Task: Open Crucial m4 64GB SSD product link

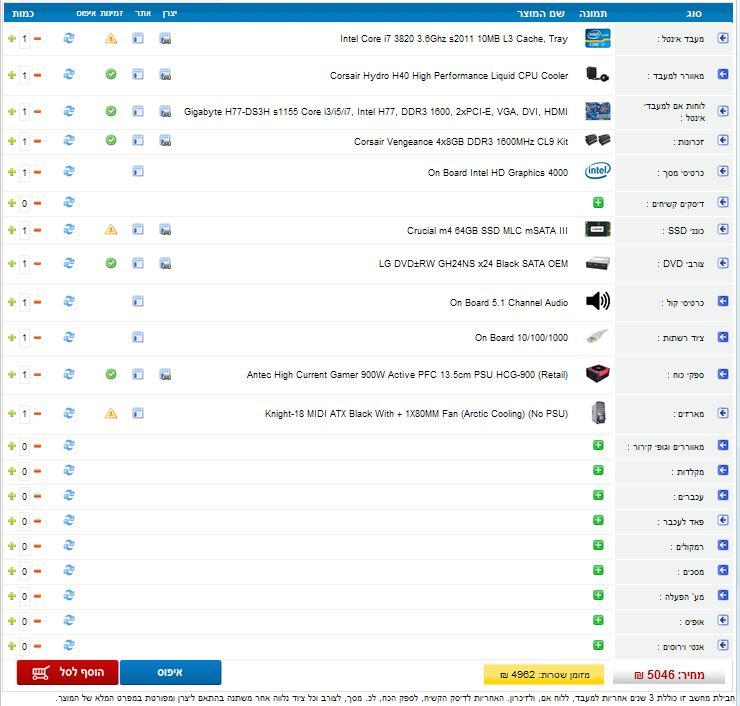Action: (488, 230)
